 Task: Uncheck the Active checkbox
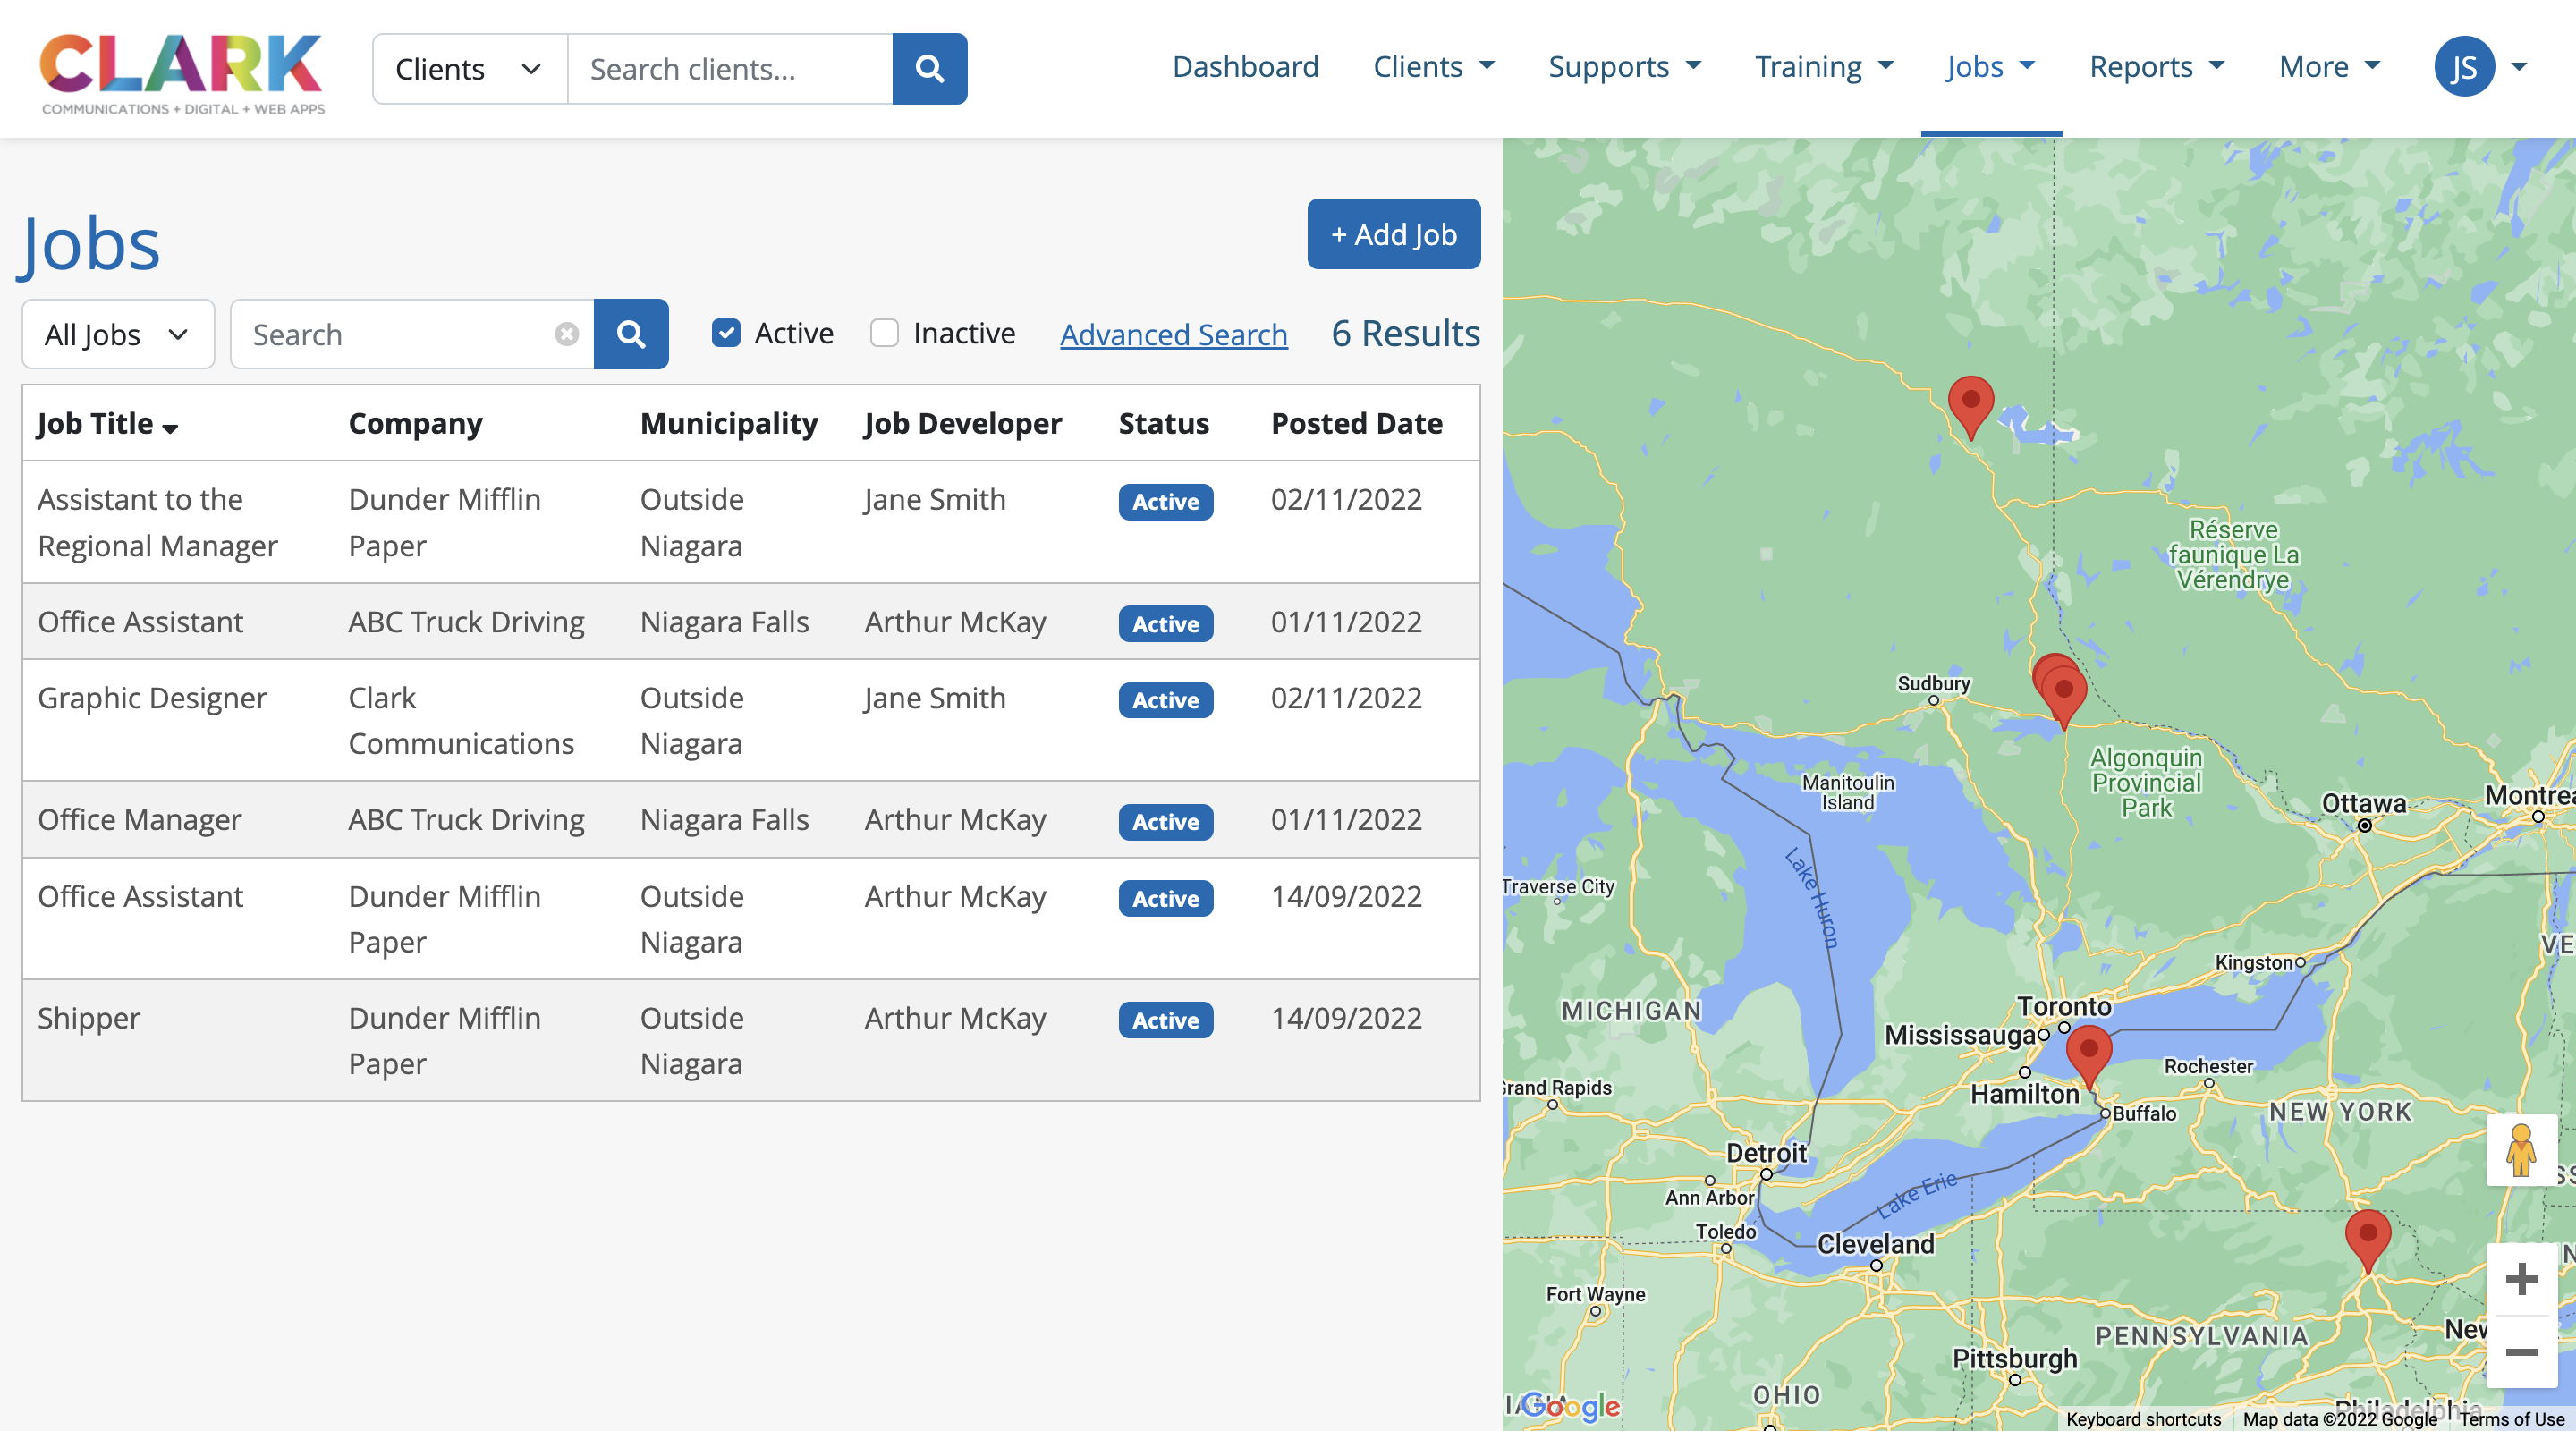(726, 333)
